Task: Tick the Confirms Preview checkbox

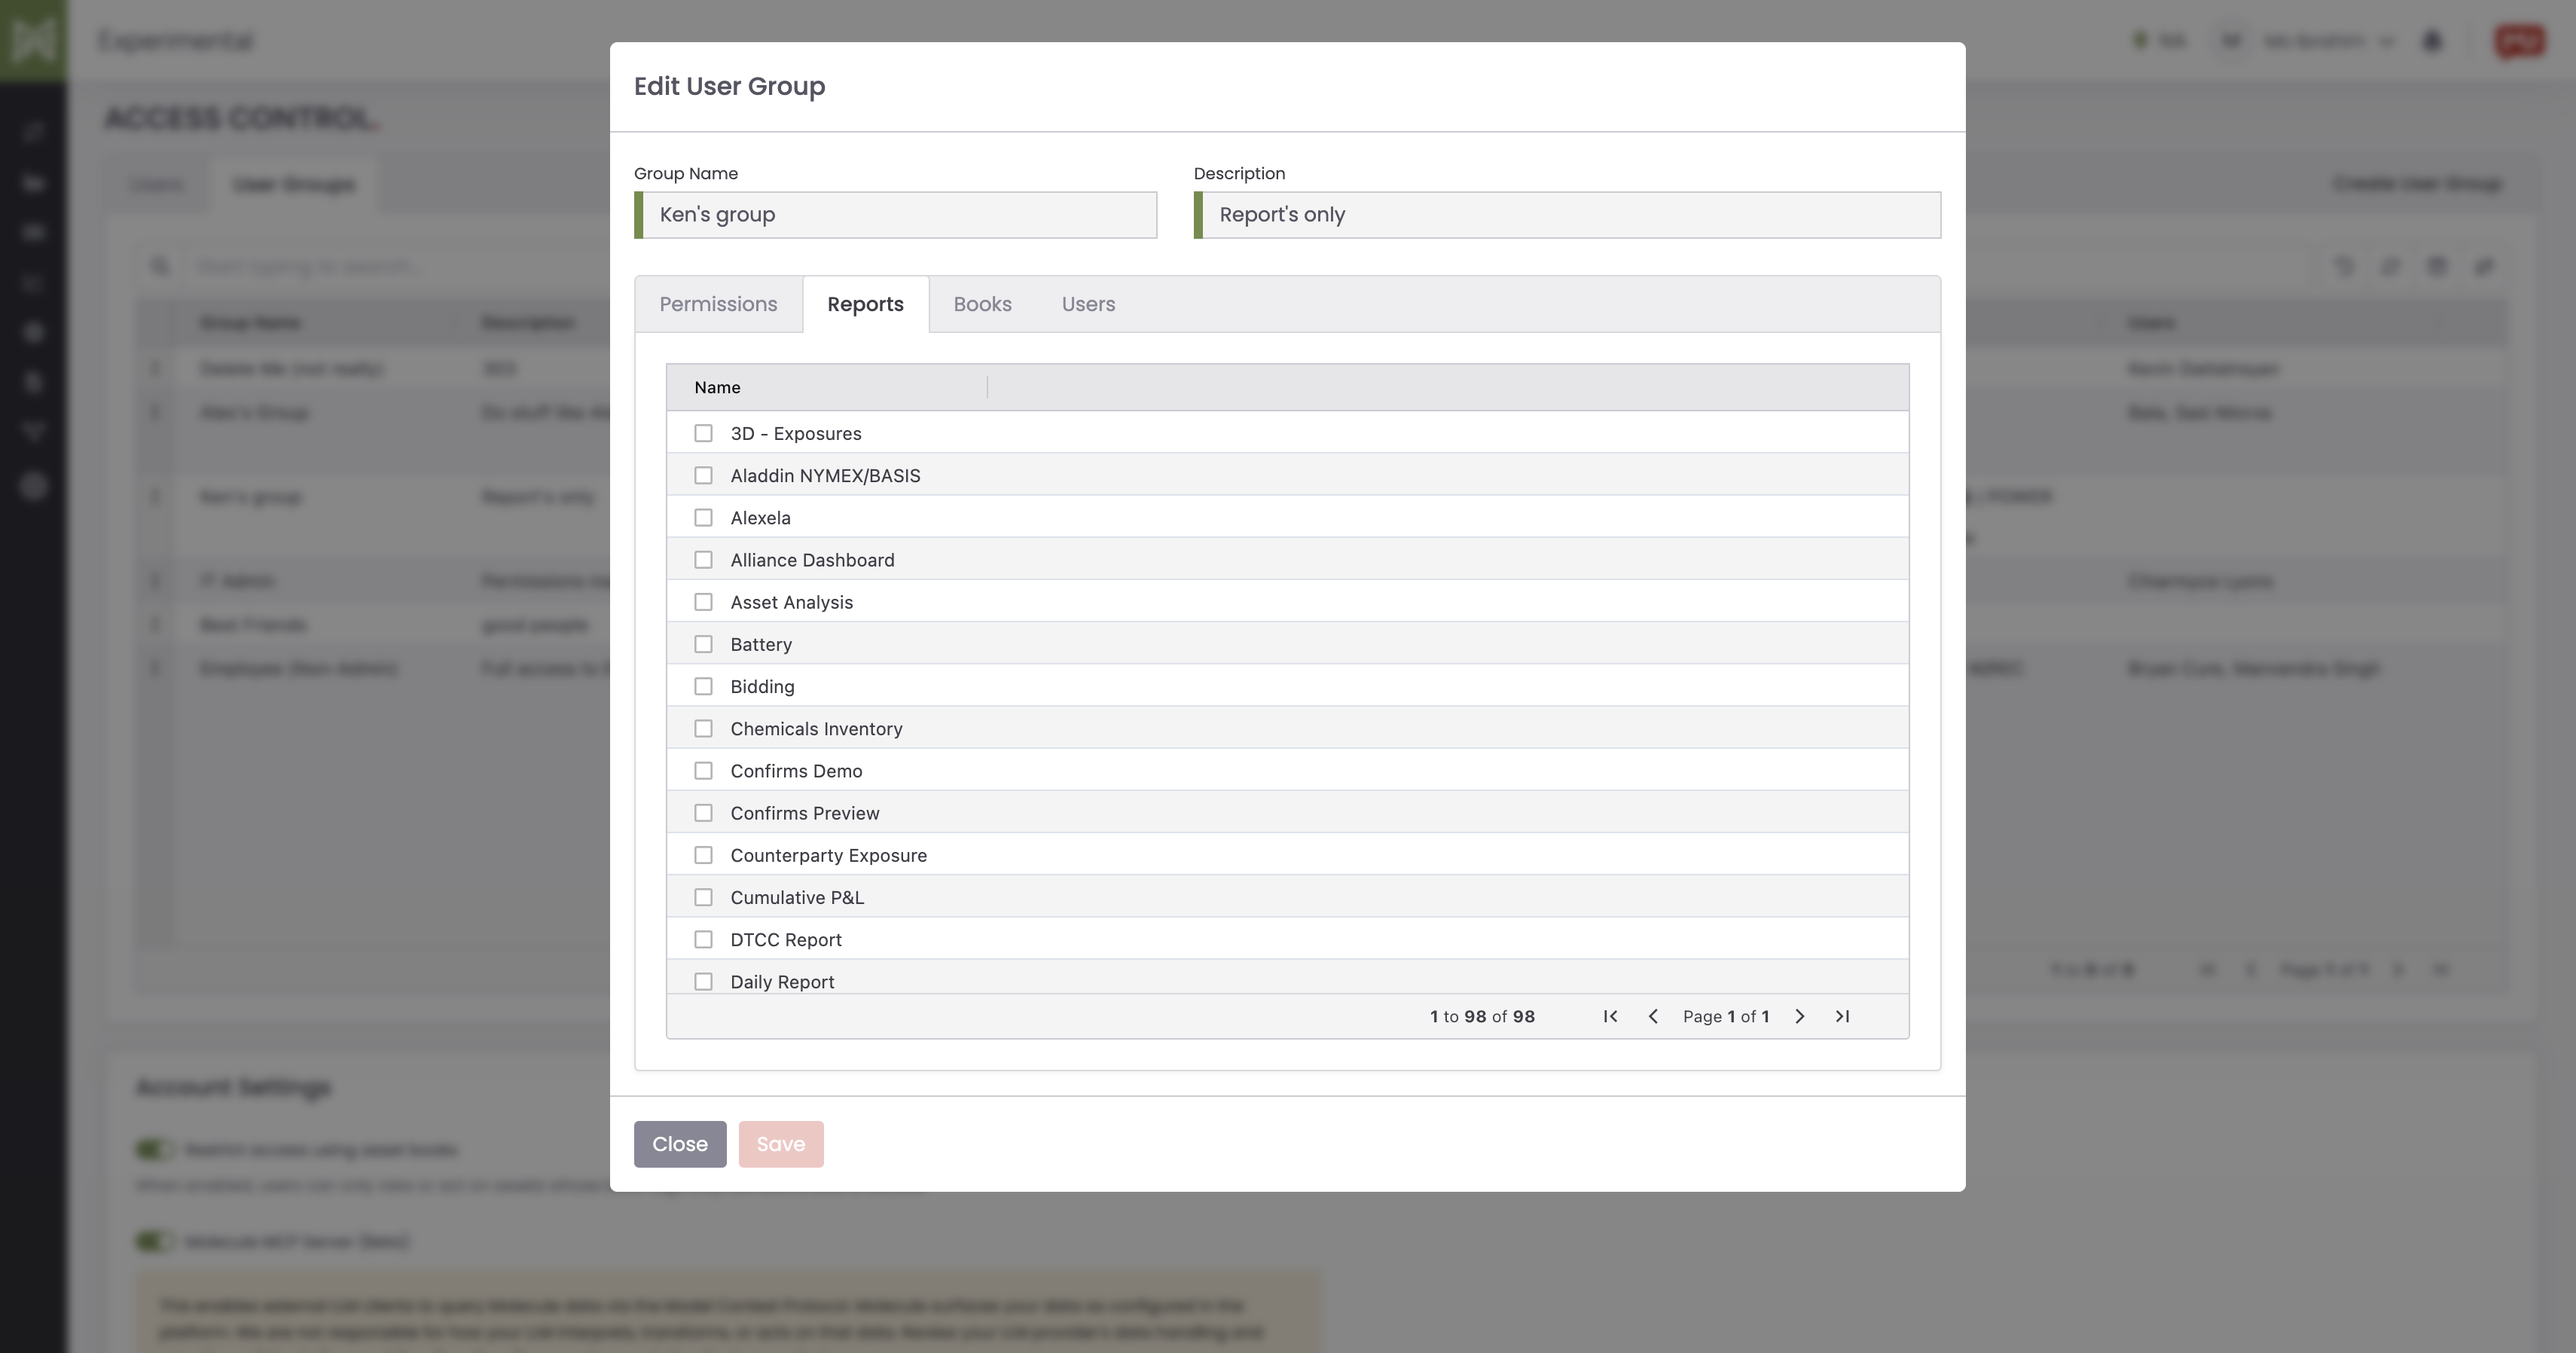Action: click(x=703, y=813)
